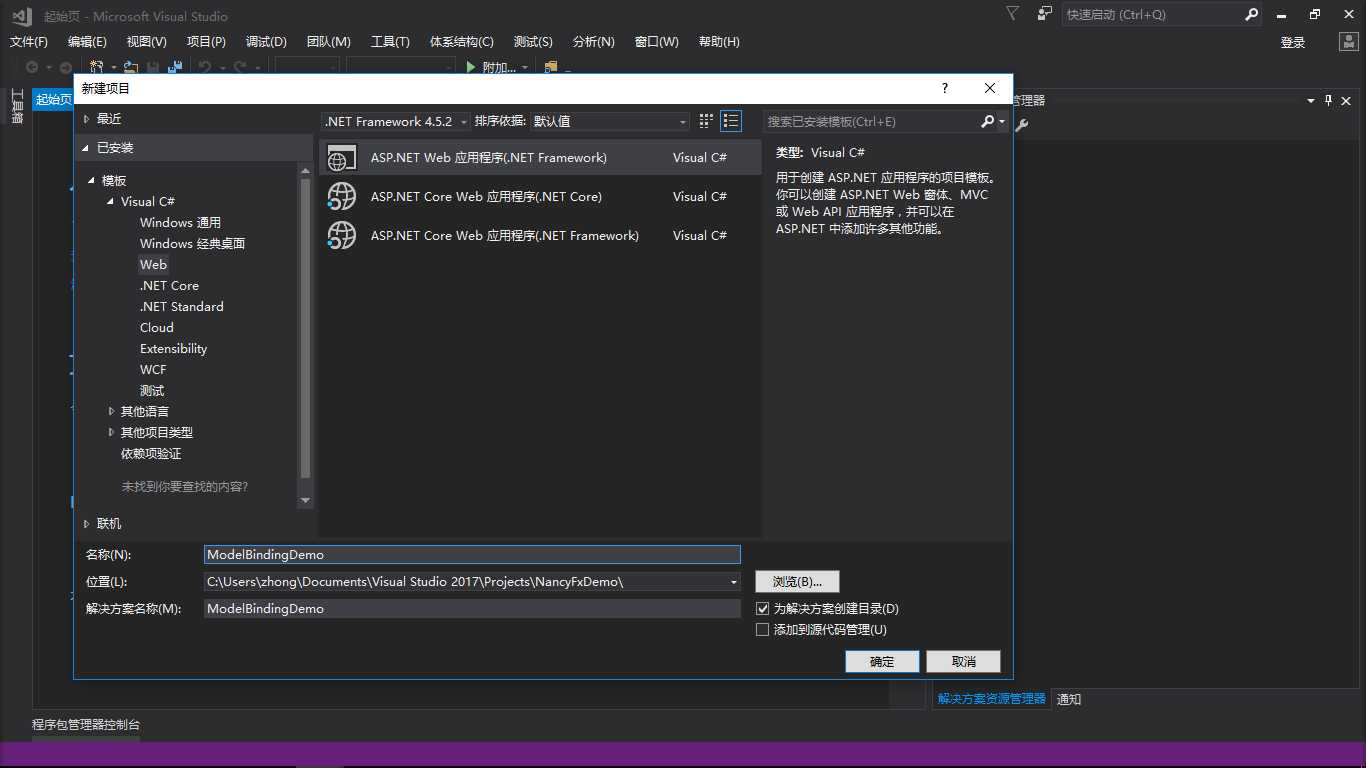
Task: Select the Windows 经典桌面 tree item
Action: (192, 243)
